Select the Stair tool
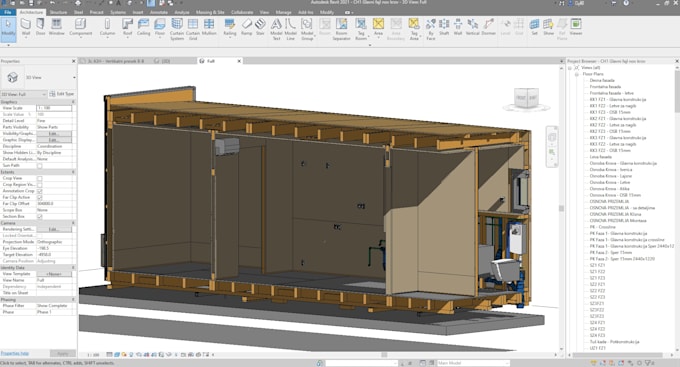 coord(260,27)
